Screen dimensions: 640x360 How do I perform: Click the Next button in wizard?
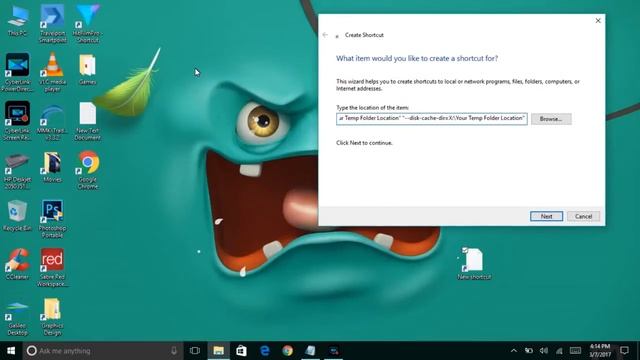tap(546, 216)
